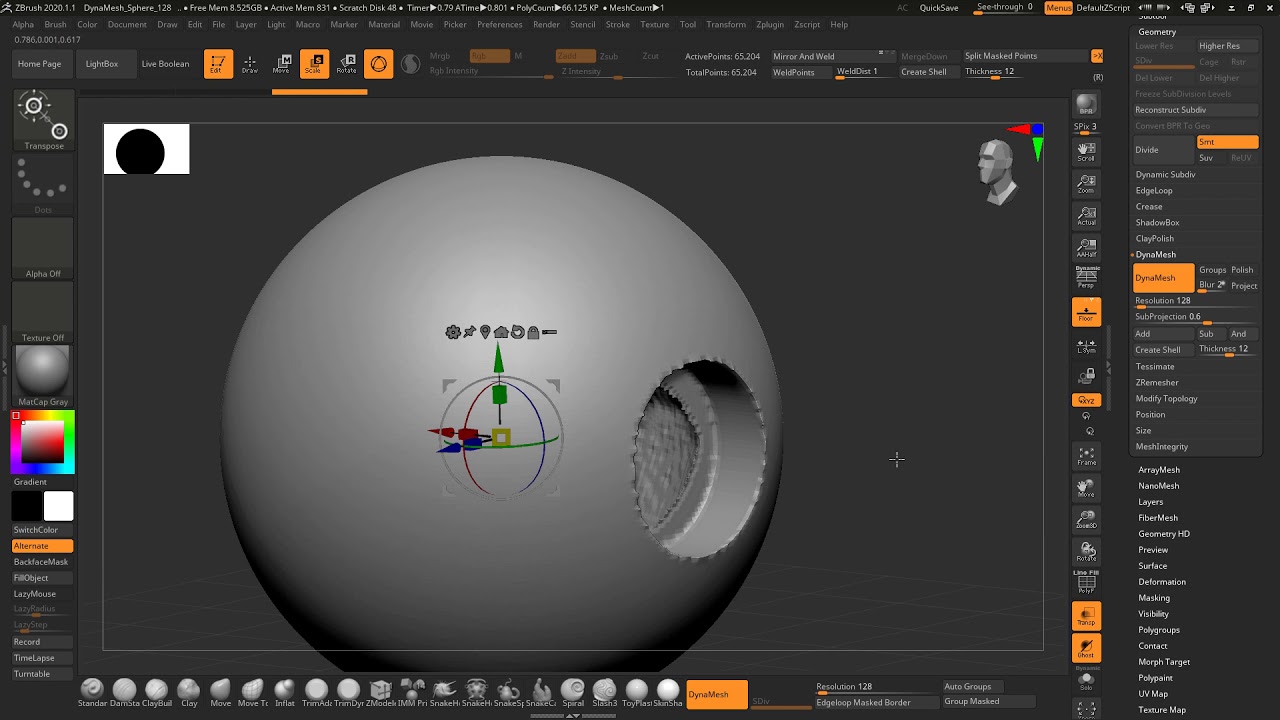1280x720 pixels.
Task: Click the camera head orientation icon
Action: (996, 172)
